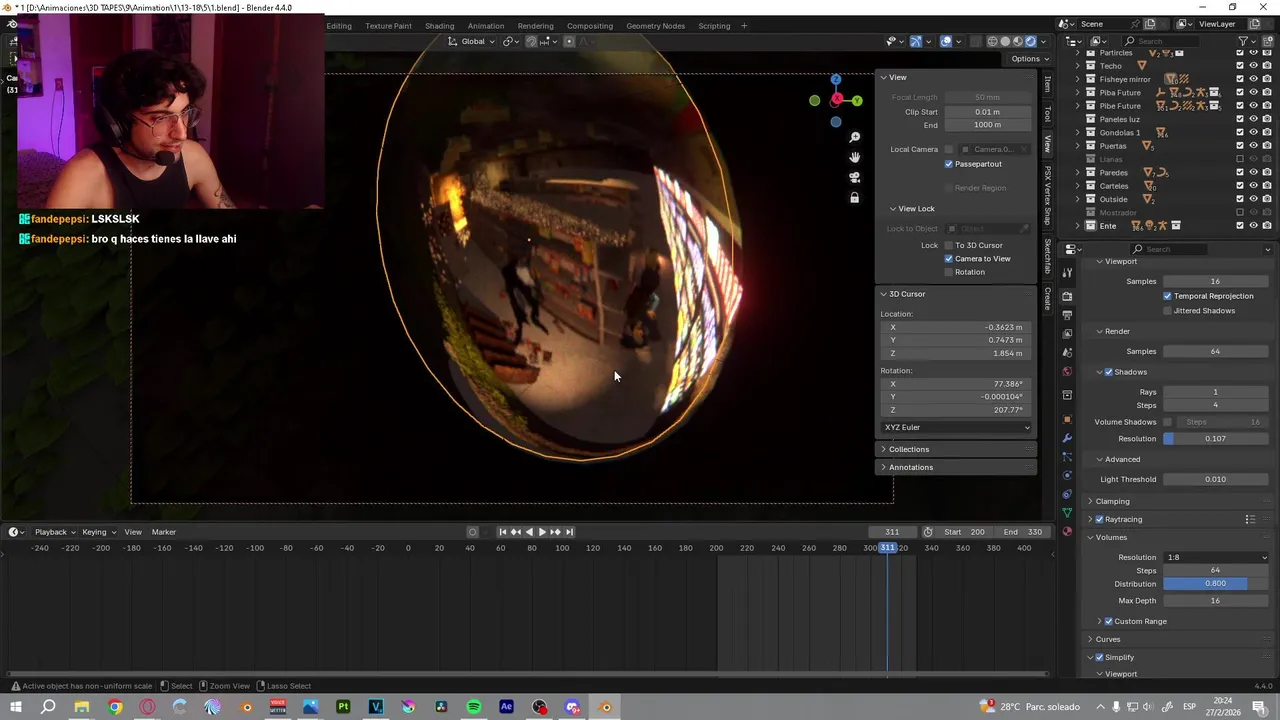Screen dimensions: 1280x720
Task: Toggle the camera view icon
Action: (x=855, y=177)
